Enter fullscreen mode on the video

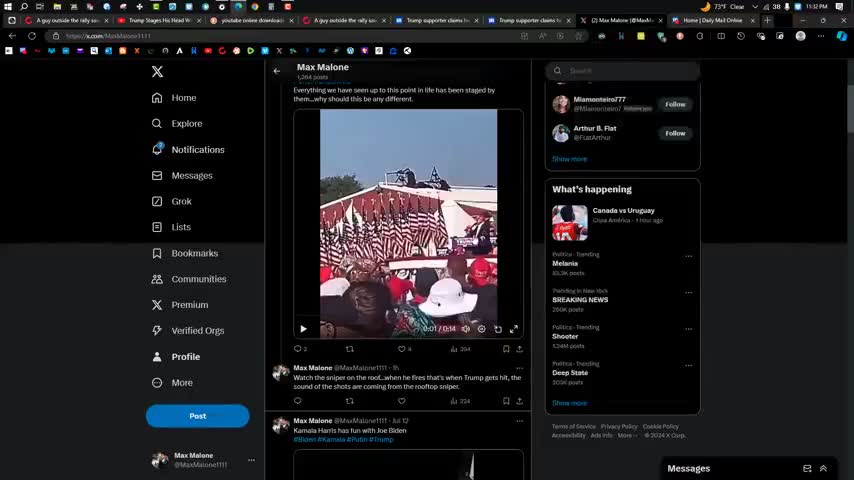[514, 329]
